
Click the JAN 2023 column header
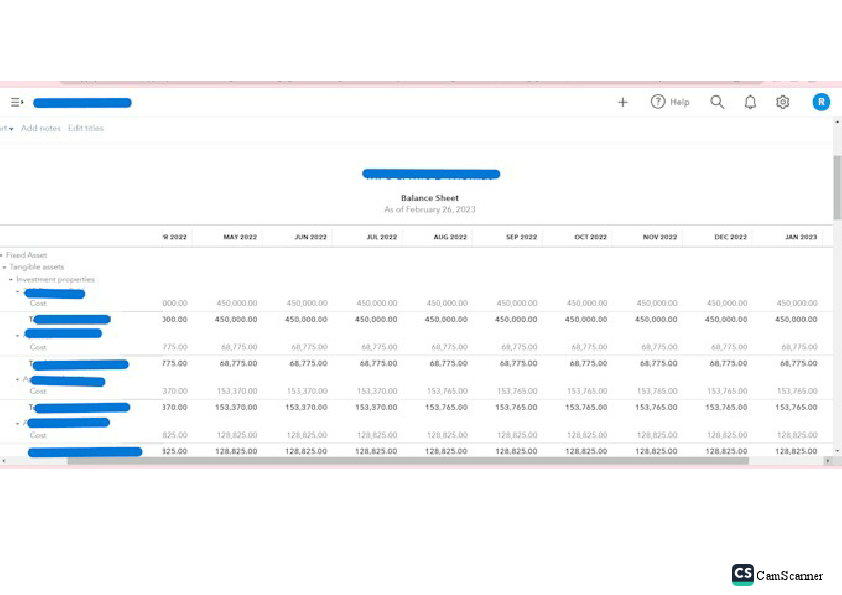pyautogui.click(x=801, y=237)
